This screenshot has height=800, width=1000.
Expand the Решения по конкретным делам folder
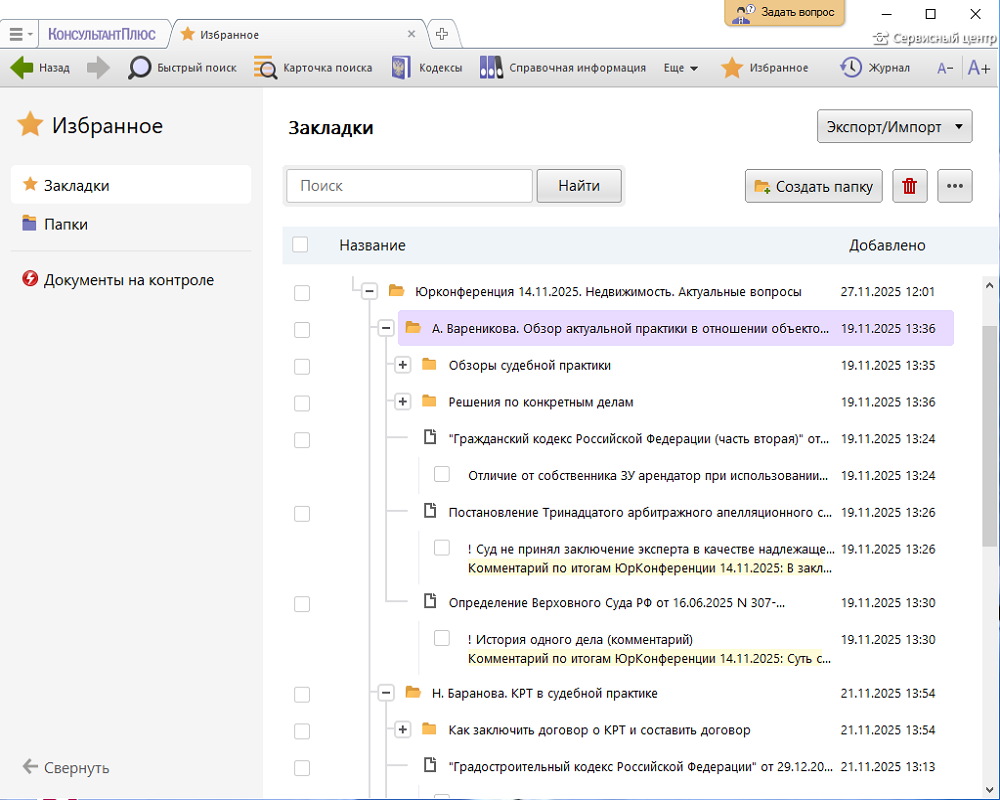(x=403, y=402)
